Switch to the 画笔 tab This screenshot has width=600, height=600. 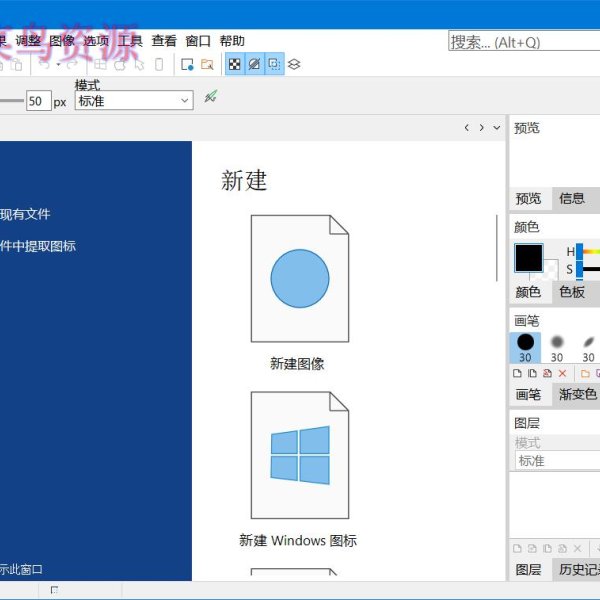tap(528, 395)
